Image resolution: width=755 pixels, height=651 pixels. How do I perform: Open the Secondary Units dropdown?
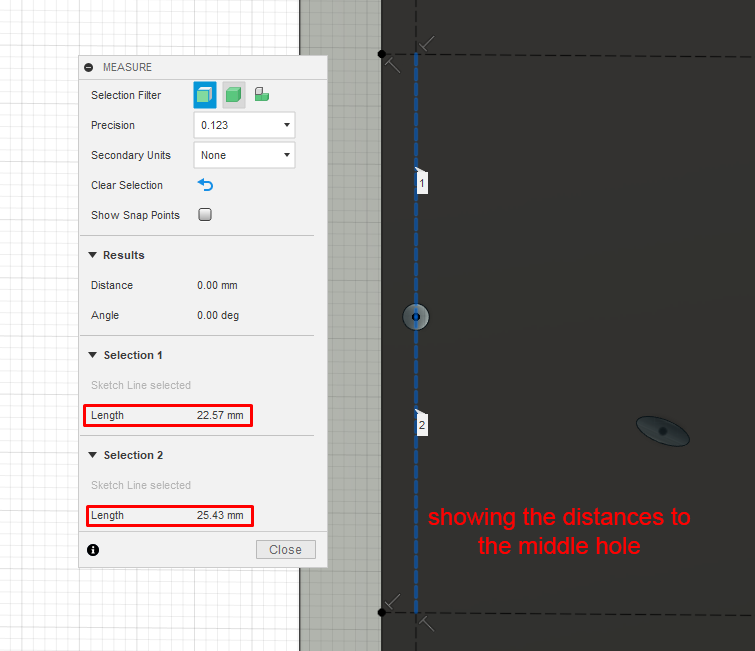[x=244, y=155]
